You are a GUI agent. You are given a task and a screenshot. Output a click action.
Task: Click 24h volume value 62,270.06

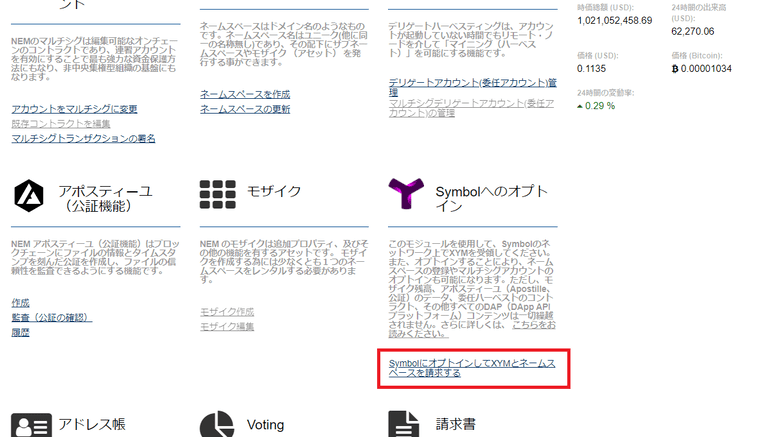[693, 31]
